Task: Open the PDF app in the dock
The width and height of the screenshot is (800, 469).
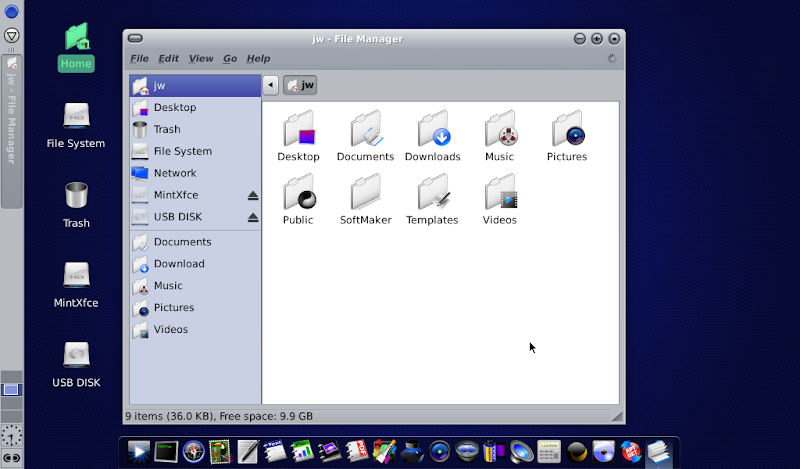Action: 356,452
